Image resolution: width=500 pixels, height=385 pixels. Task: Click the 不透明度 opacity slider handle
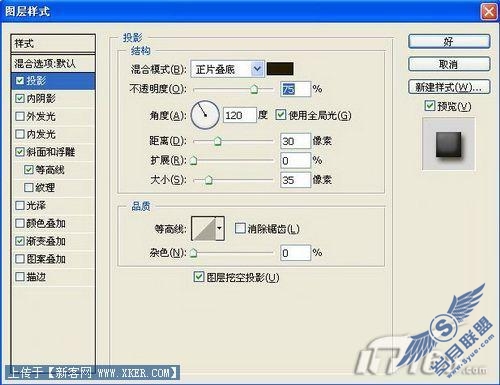point(254,89)
